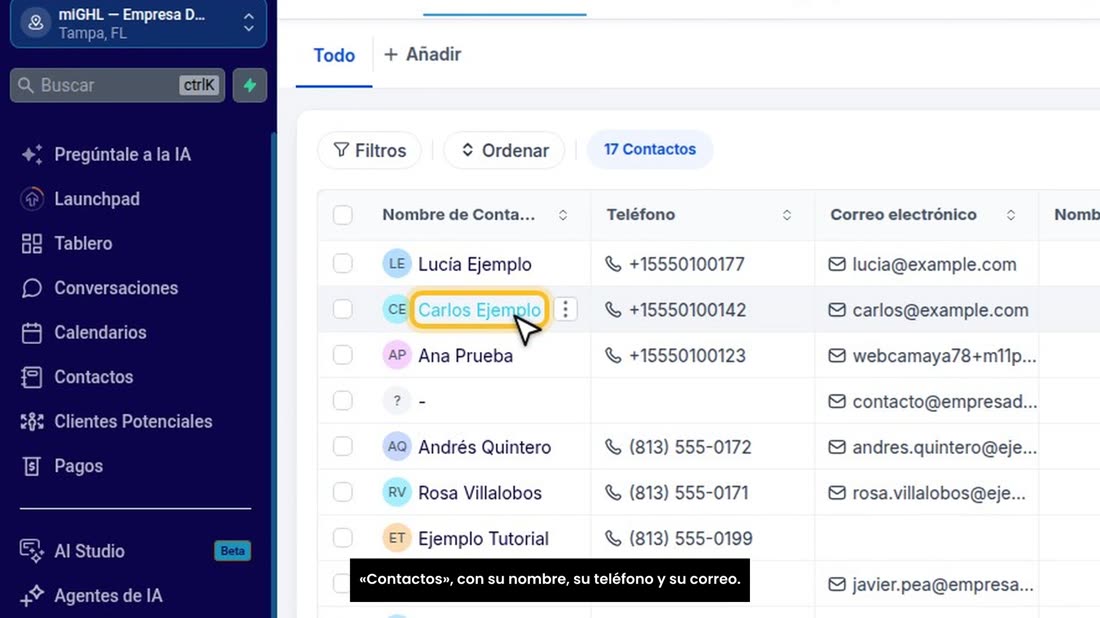Click phone number (813) 555-0172
Screen dimensions: 1100x618
click(690, 447)
